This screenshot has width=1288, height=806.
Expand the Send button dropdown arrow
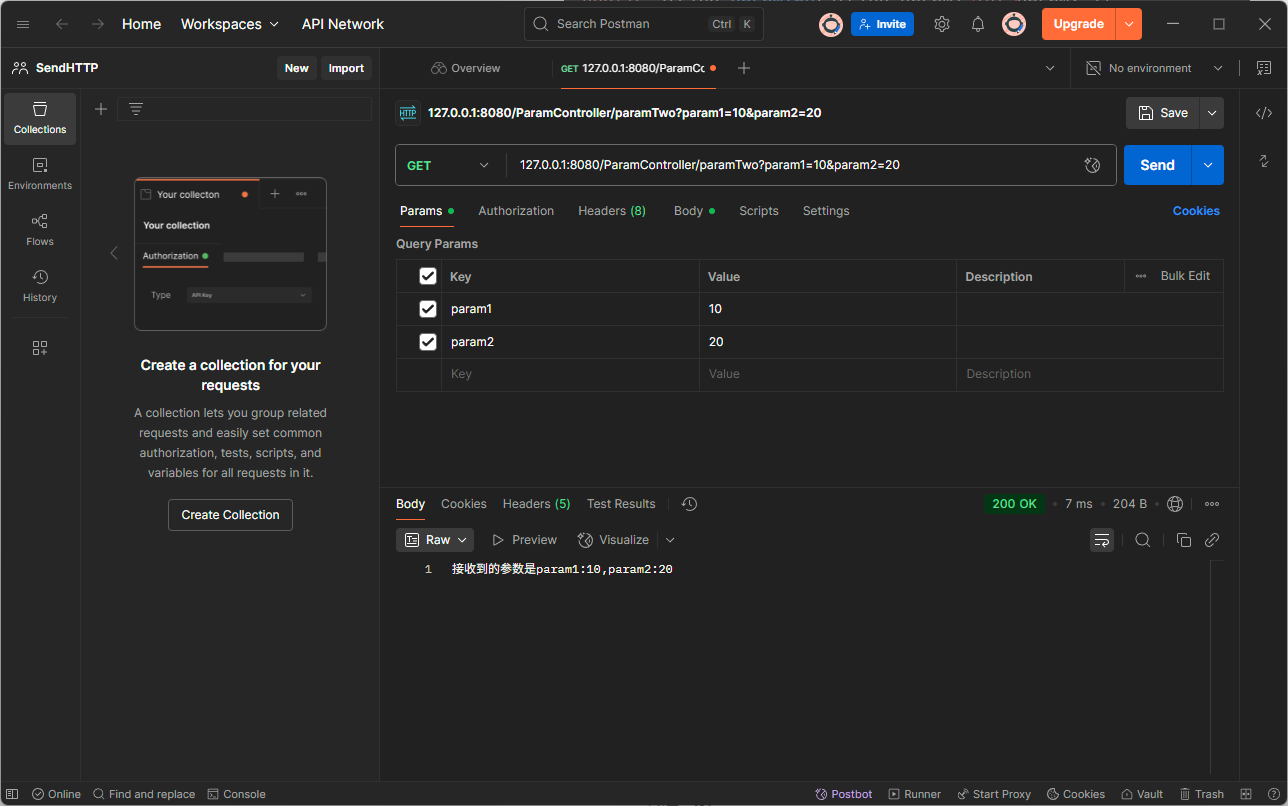[1208, 165]
